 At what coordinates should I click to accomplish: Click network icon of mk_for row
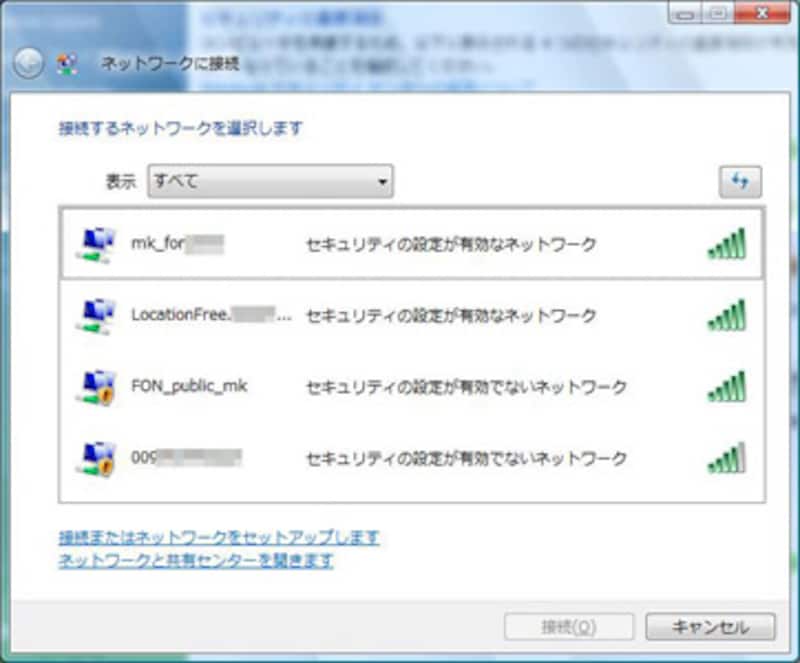pos(96,245)
